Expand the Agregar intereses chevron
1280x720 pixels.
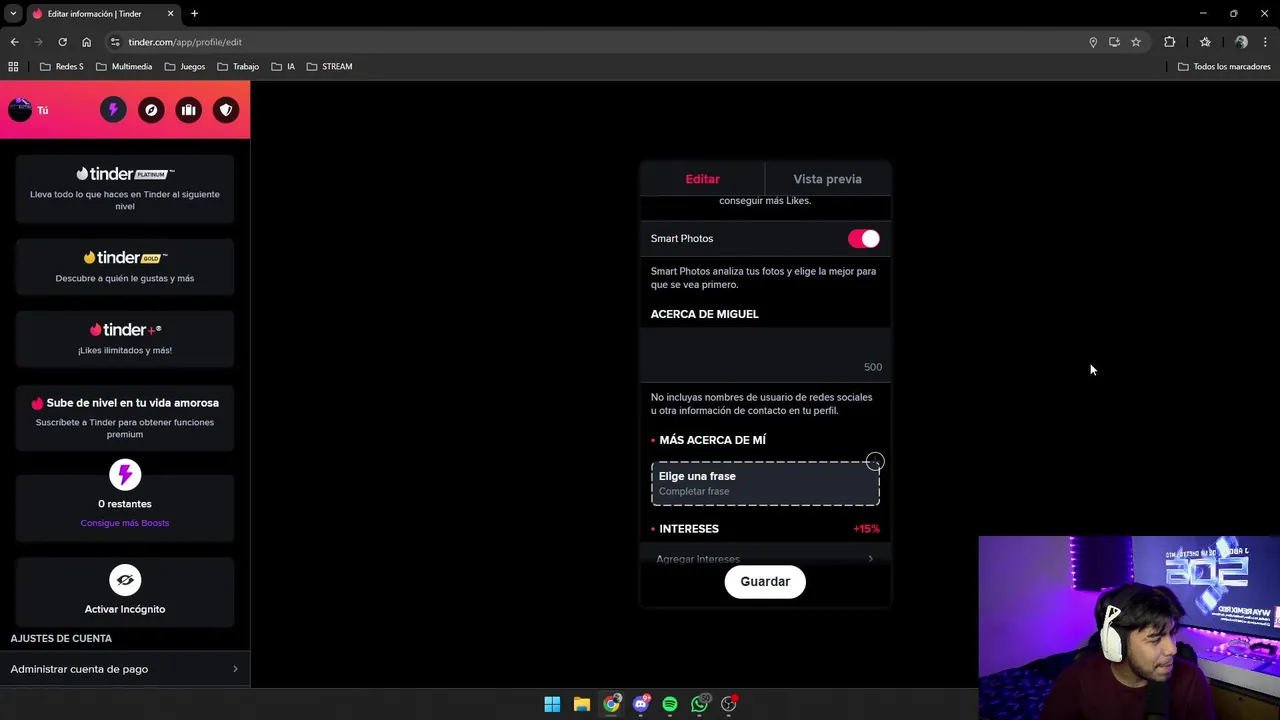point(870,559)
